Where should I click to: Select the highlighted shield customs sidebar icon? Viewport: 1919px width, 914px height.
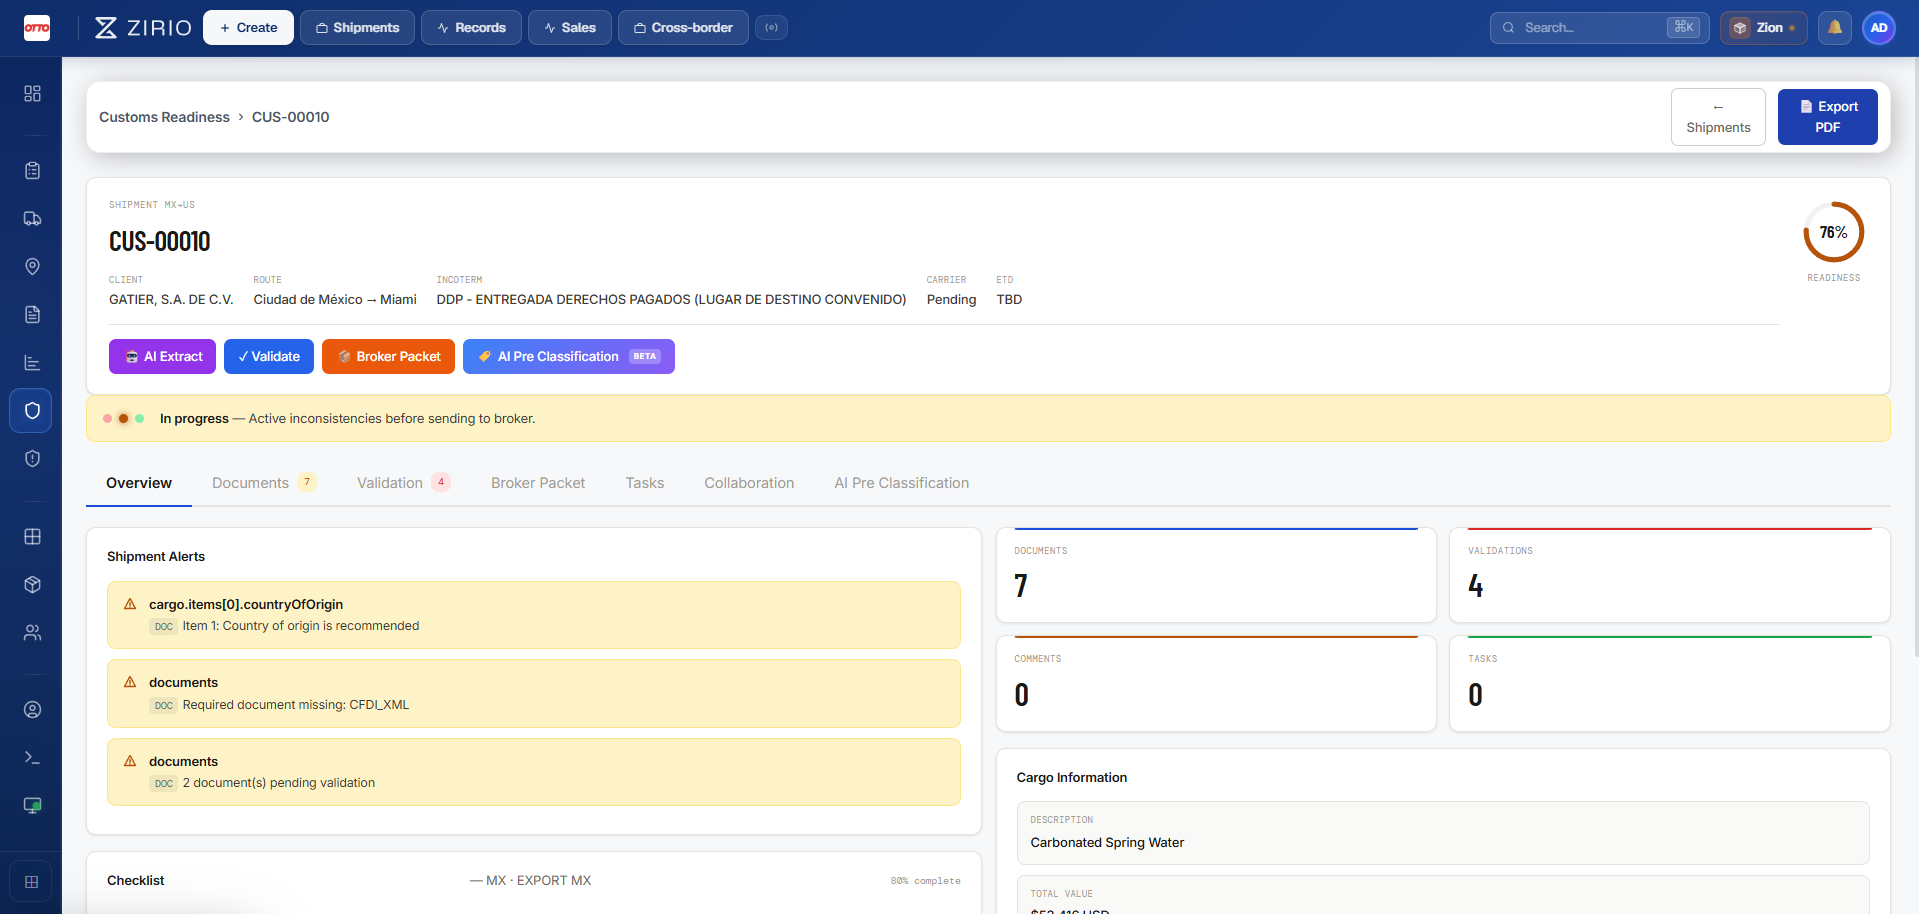pyautogui.click(x=31, y=411)
